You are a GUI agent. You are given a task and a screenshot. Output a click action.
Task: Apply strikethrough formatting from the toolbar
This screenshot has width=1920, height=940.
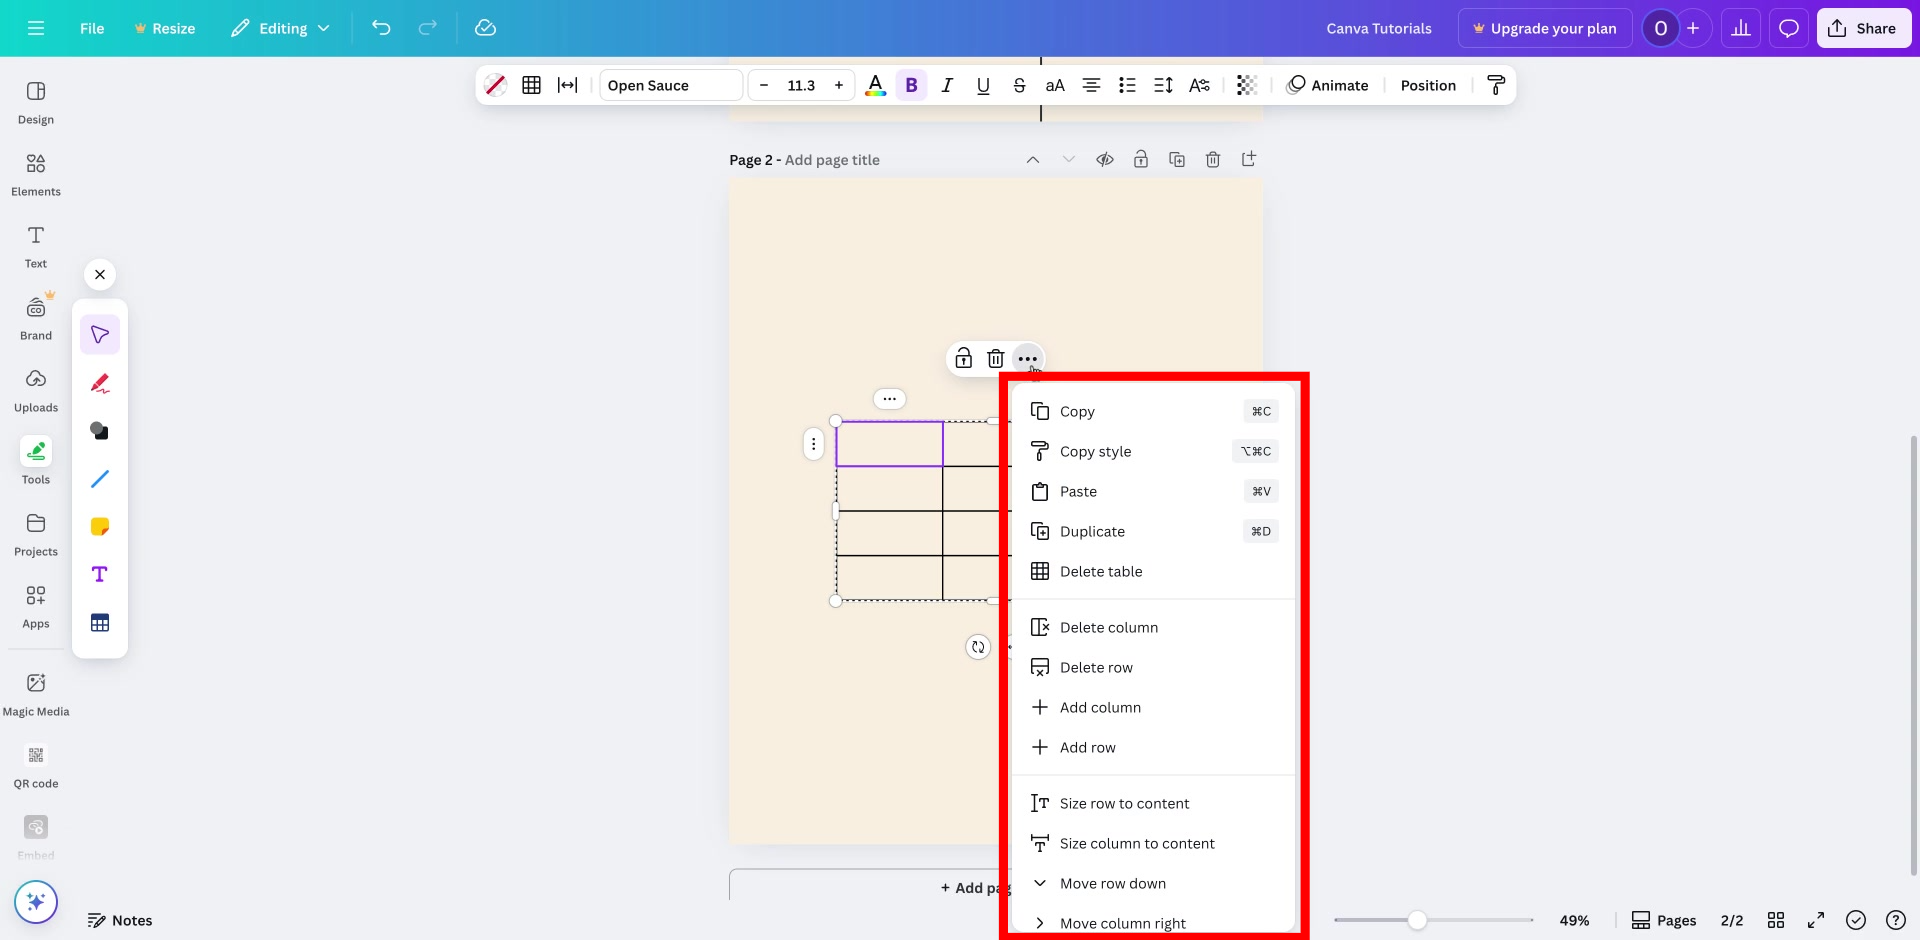click(x=1019, y=85)
